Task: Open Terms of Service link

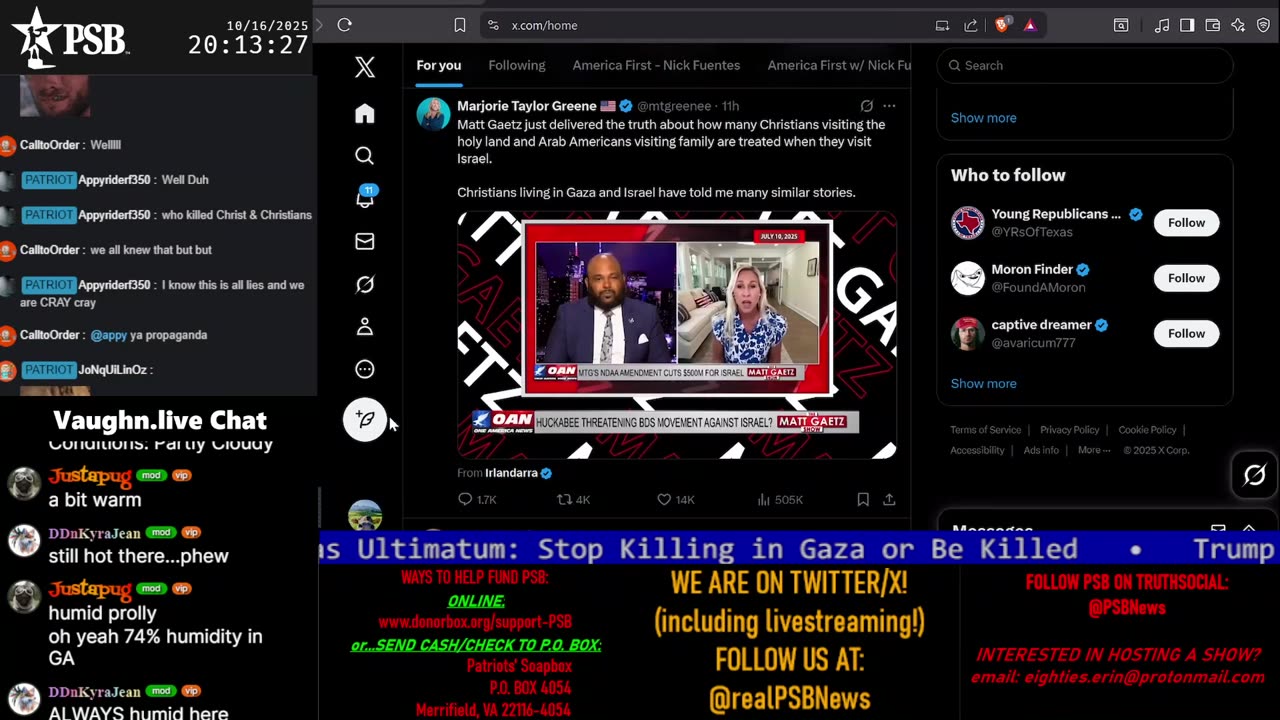Action: pyautogui.click(x=985, y=430)
